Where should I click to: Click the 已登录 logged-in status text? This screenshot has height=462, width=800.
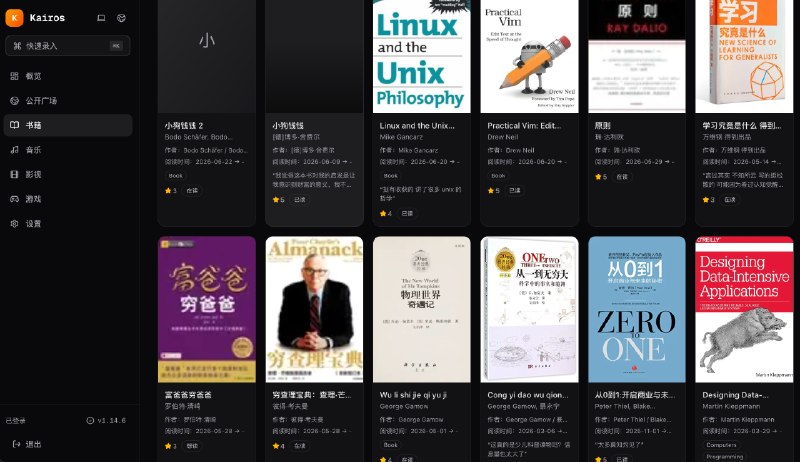point(15,421)
